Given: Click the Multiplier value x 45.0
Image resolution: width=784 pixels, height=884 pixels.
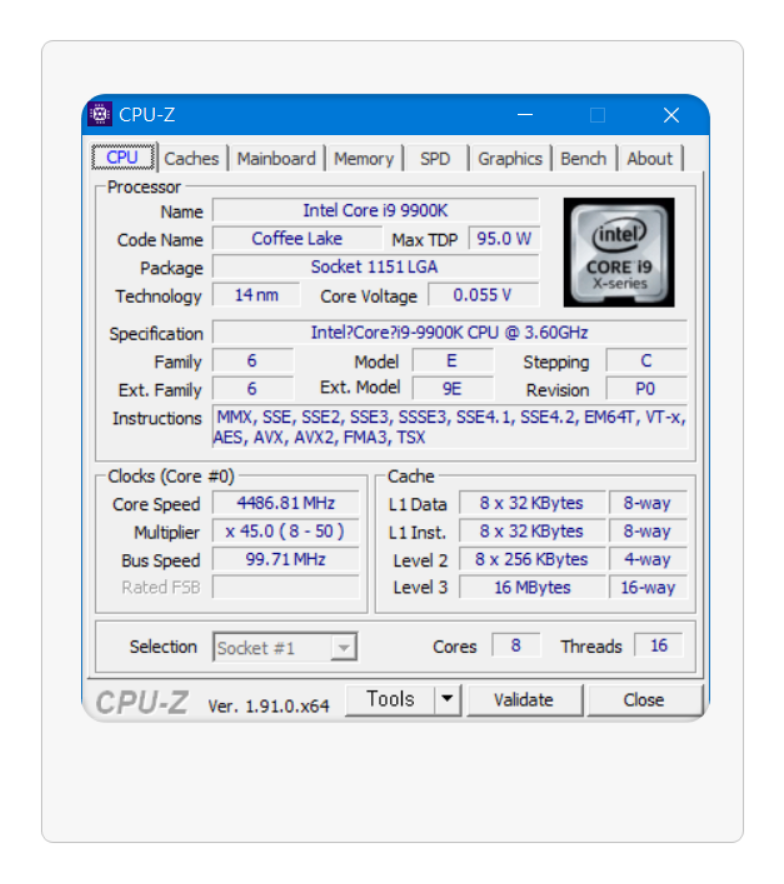Looking at the screenshot, I should tap(286, 531).
